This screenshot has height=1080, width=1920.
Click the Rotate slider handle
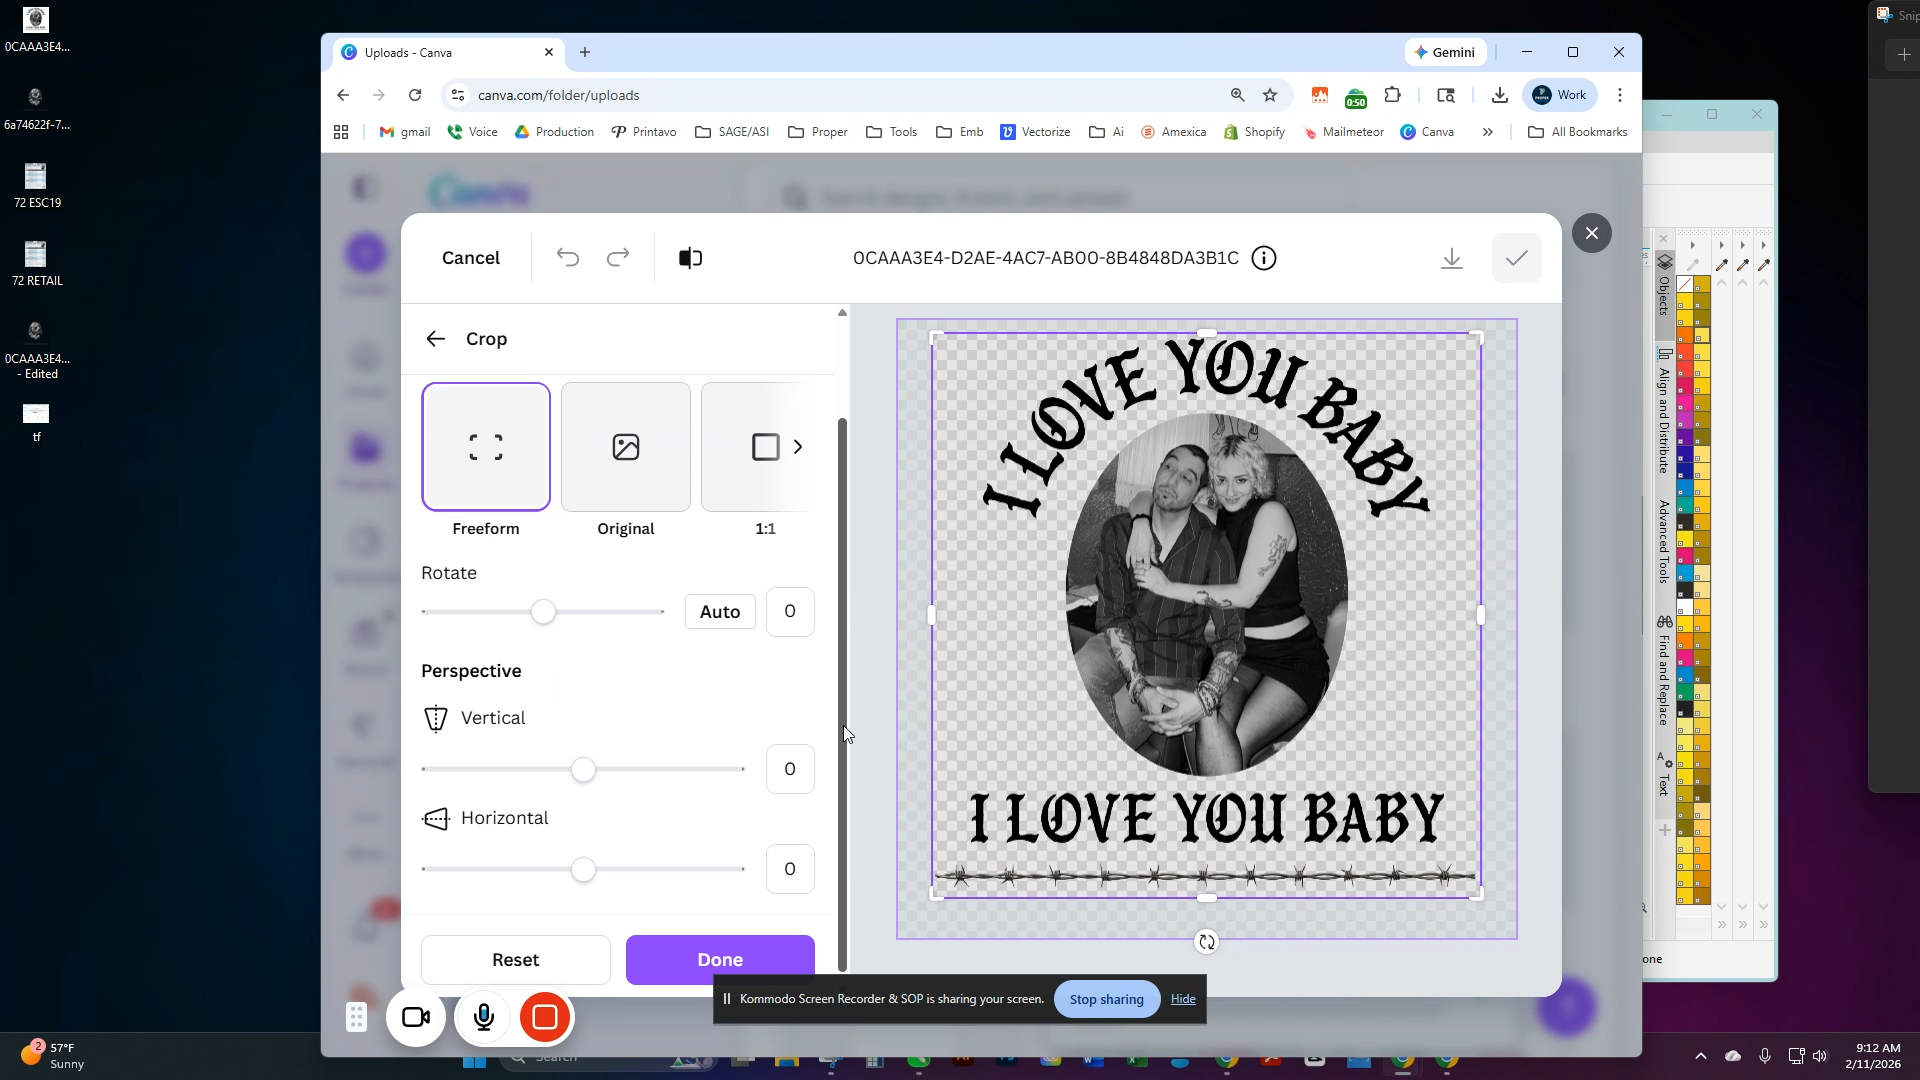click(543, 612)
